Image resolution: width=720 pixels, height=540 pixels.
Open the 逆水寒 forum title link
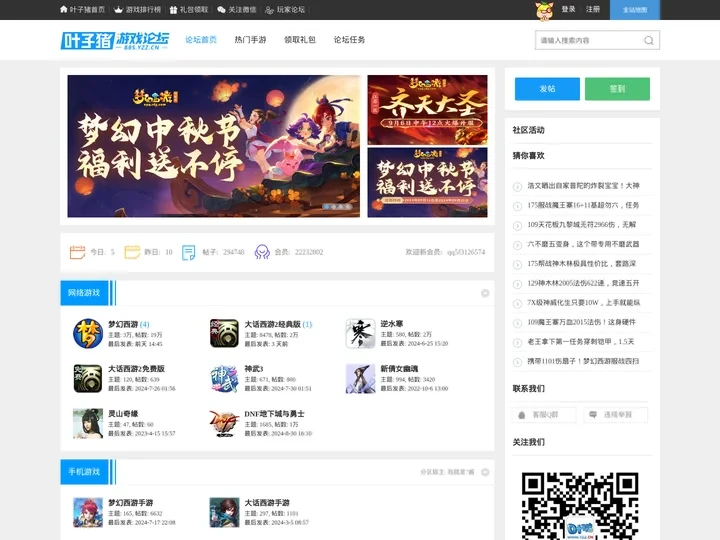(x=392, y=324)
